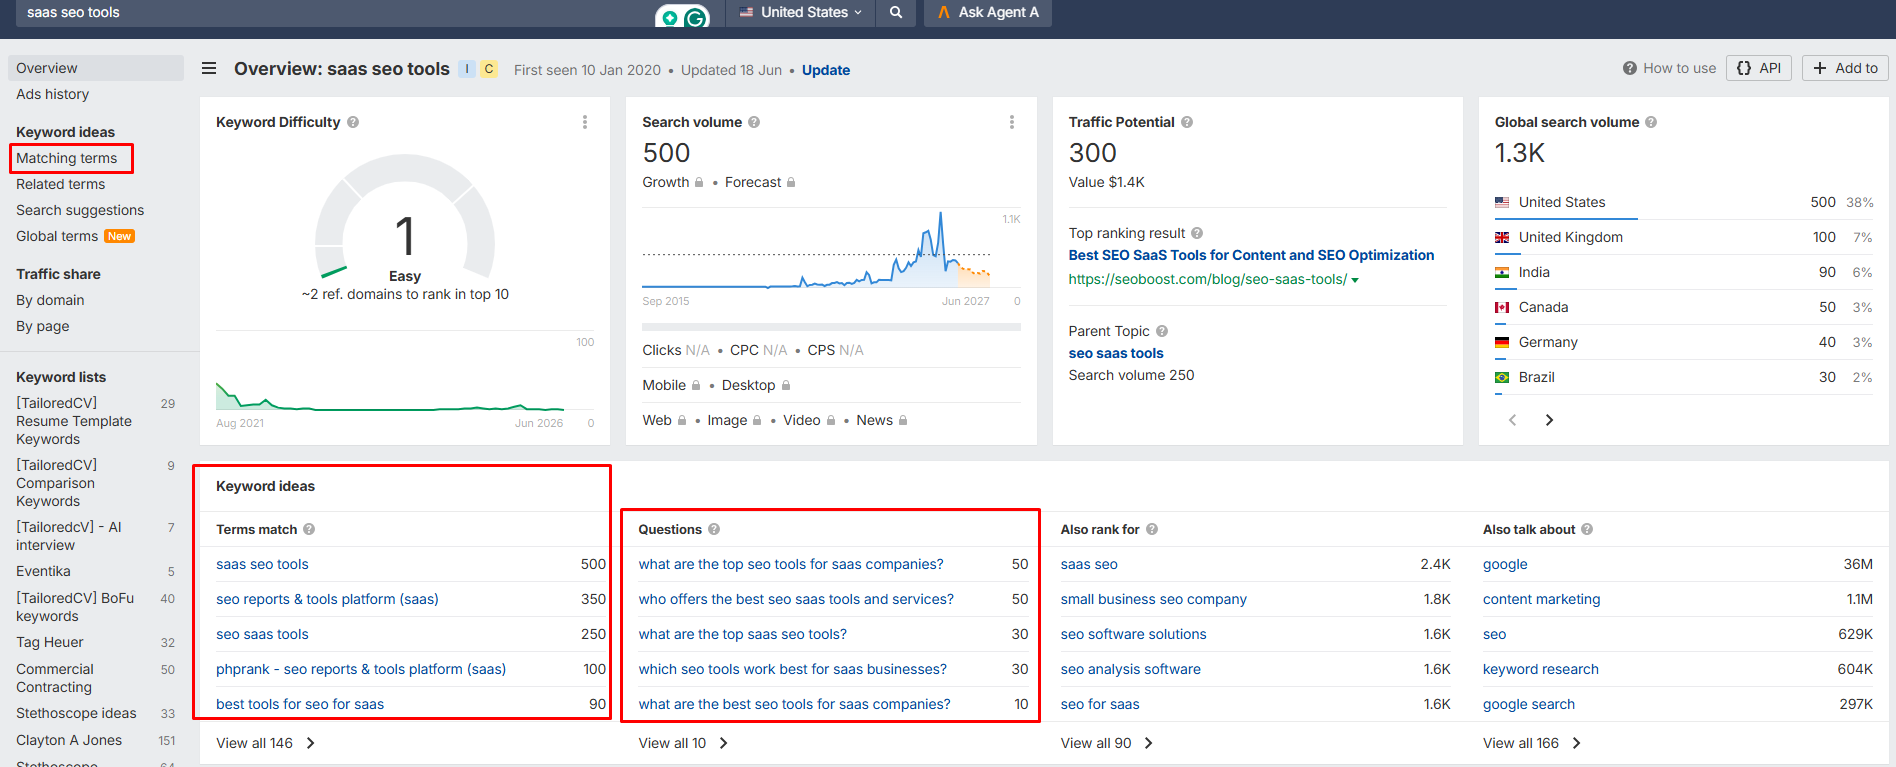The height and width of the screenshot is (767, 1896).
Task: Select Overview in the left sidebar
Action: click(x=96, y=68)
